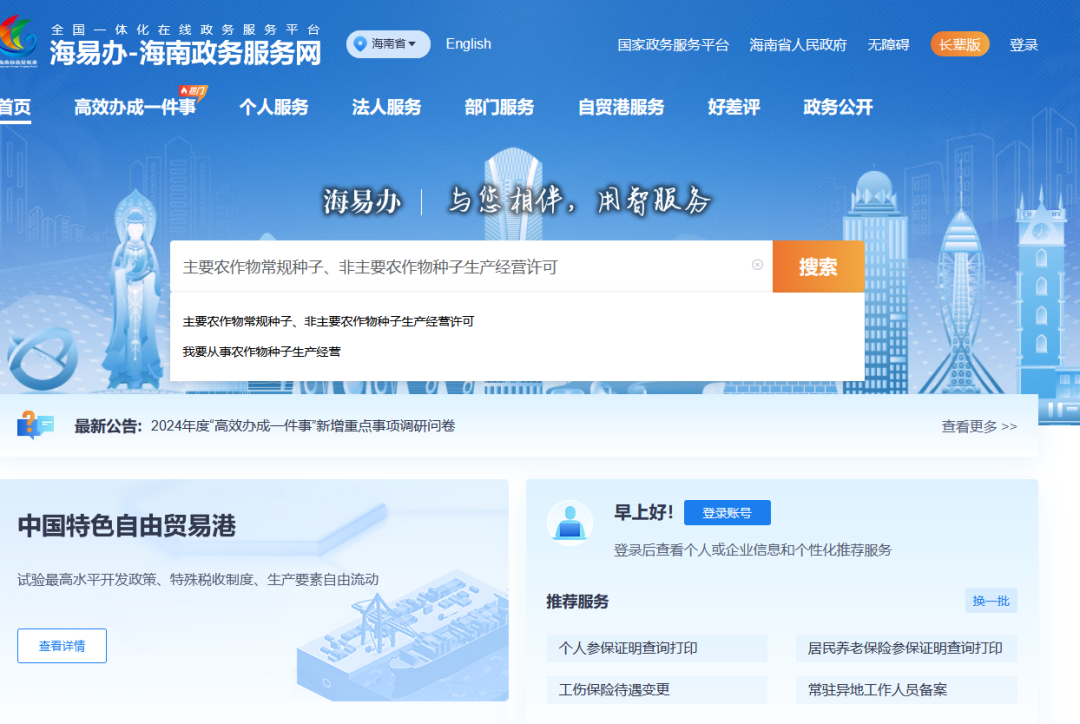Switch to the 长辈版 elder version
Screen dimensions: 1080x724
959,44
